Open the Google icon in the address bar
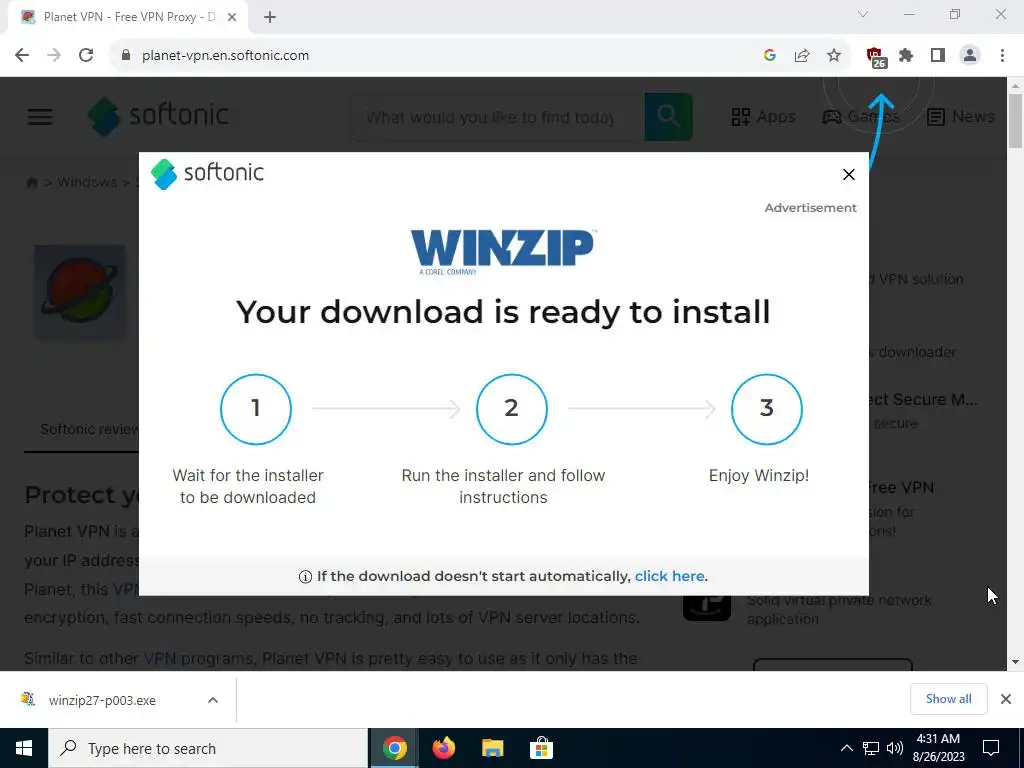Viewport: 1024px width, 768px height. [770, 56]
